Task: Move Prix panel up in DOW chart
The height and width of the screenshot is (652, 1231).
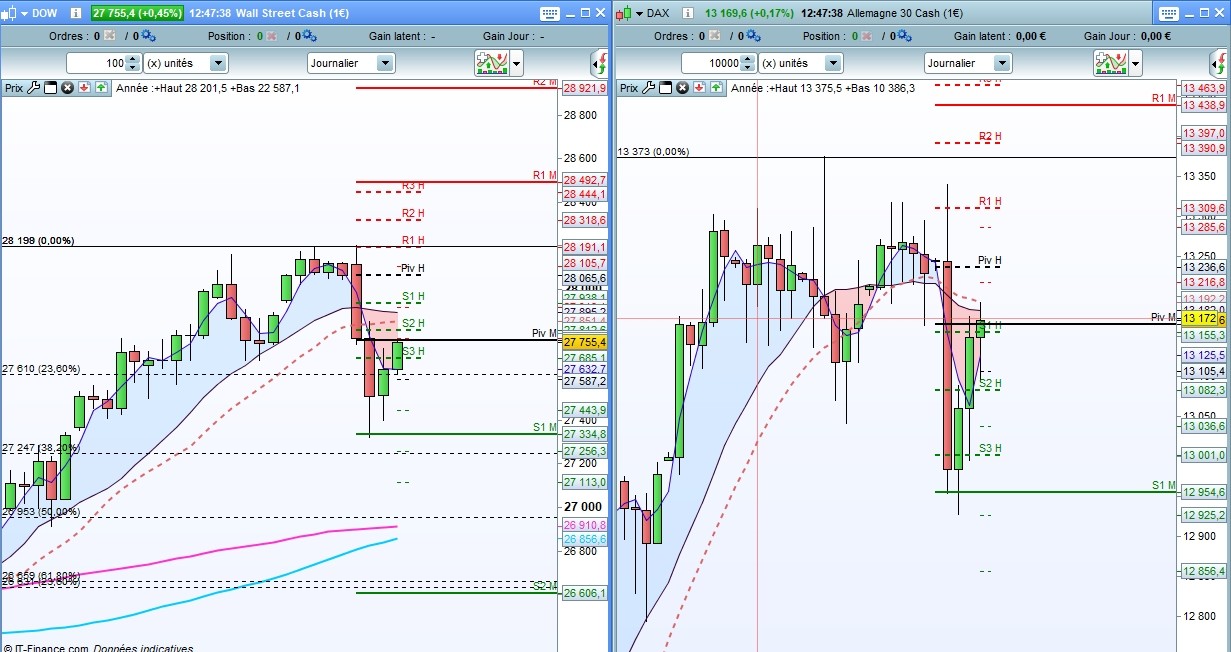Action: [x=101, y=88]
